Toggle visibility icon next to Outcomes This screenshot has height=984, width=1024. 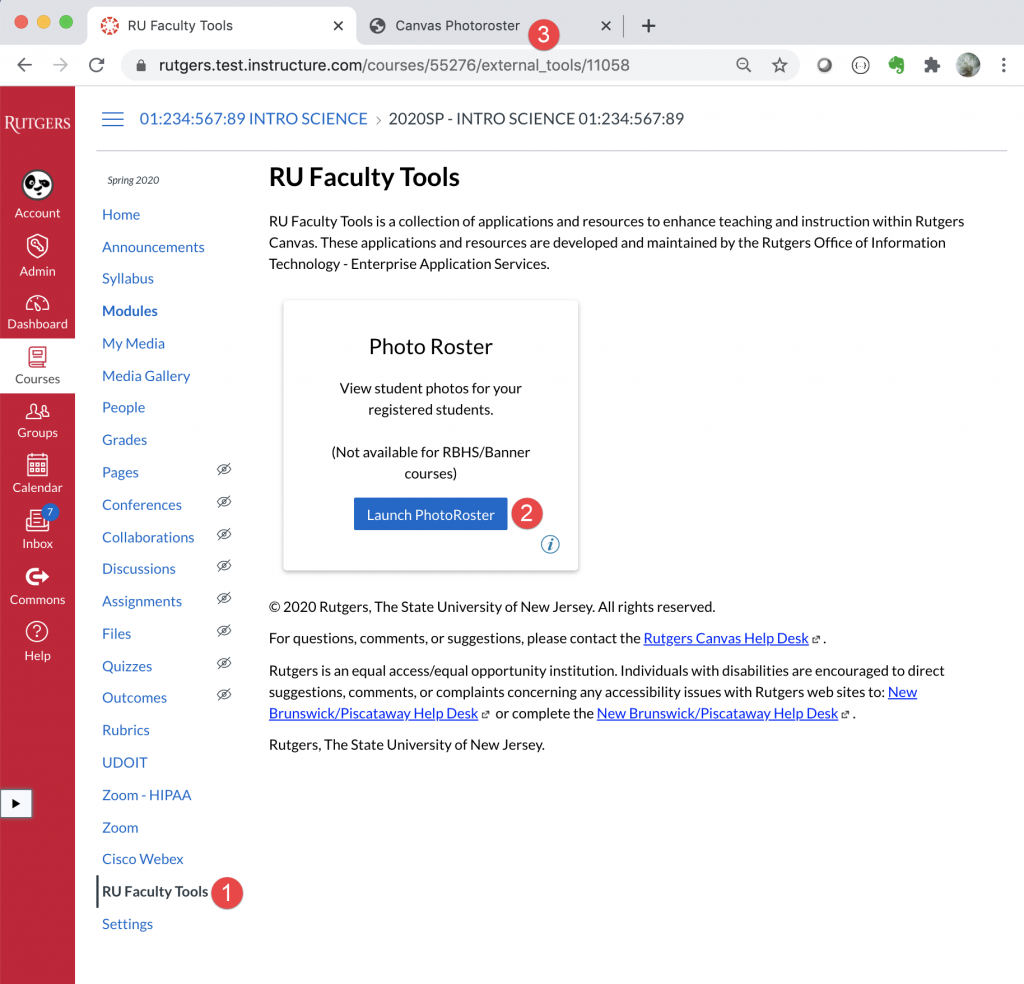[x=224, y=695]
